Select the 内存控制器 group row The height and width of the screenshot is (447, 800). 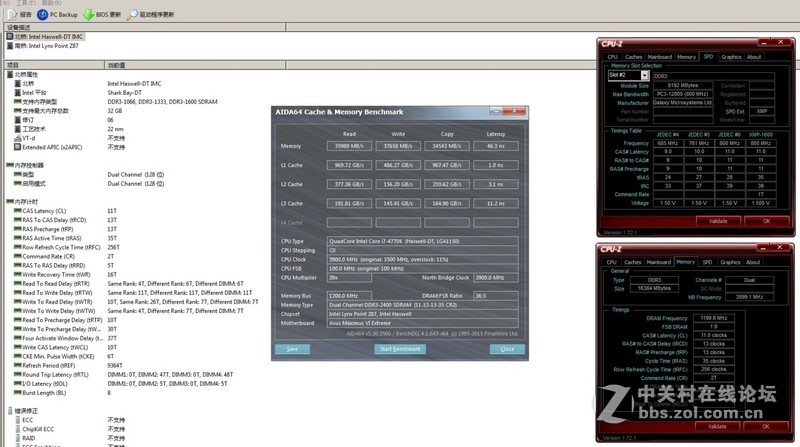coord(26,165)
